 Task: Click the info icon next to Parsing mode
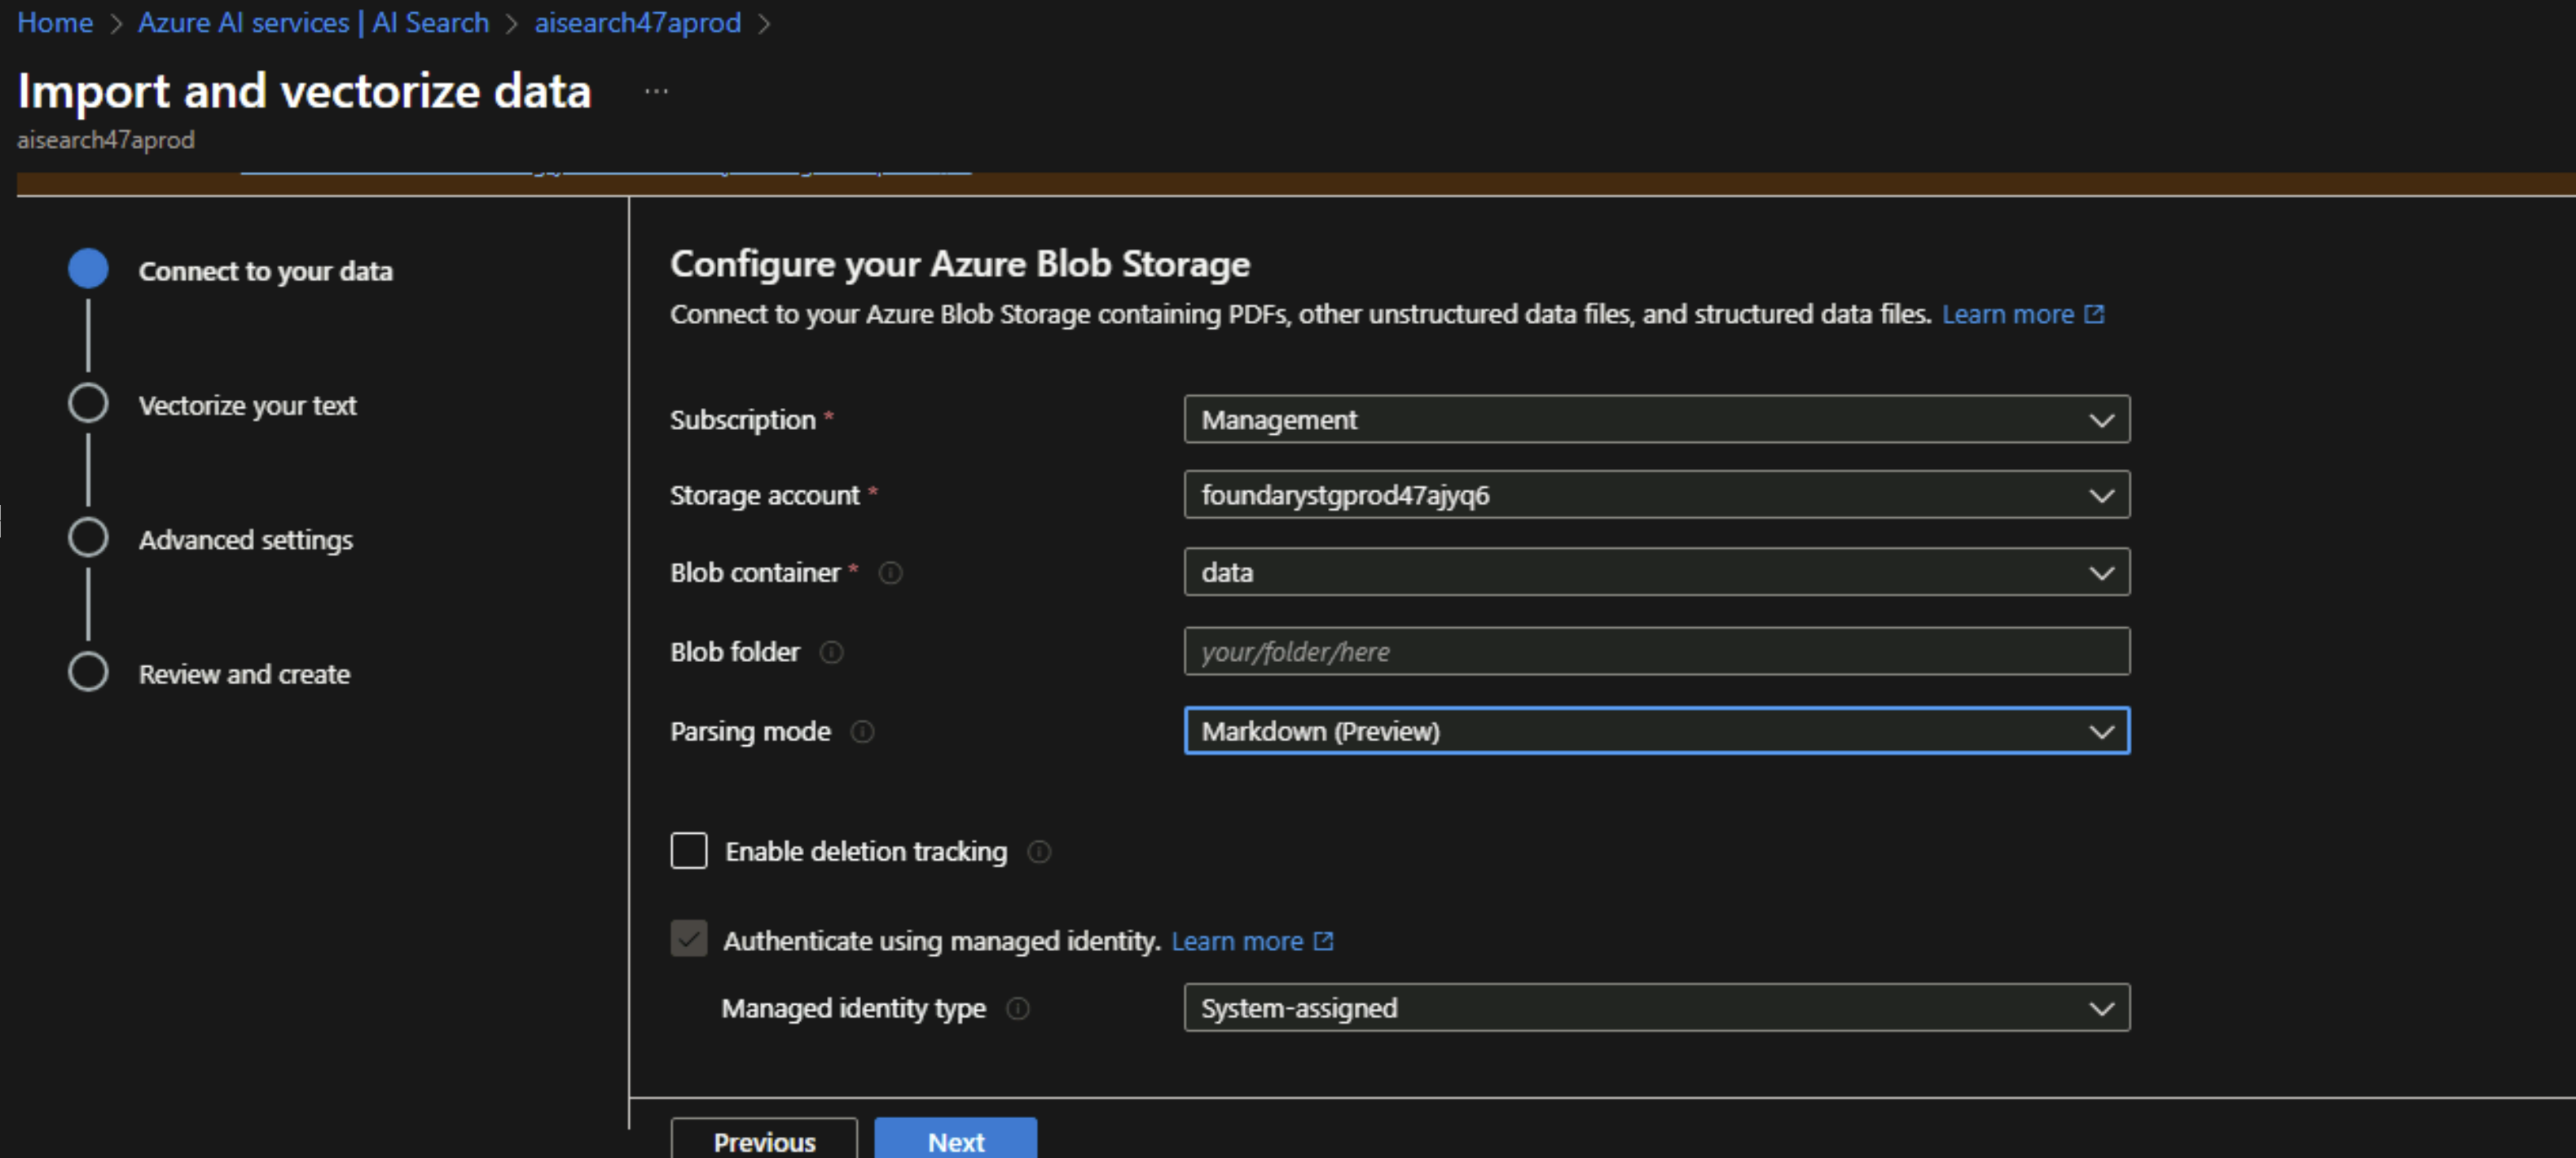pyautogui.click(x=862, y=732)
